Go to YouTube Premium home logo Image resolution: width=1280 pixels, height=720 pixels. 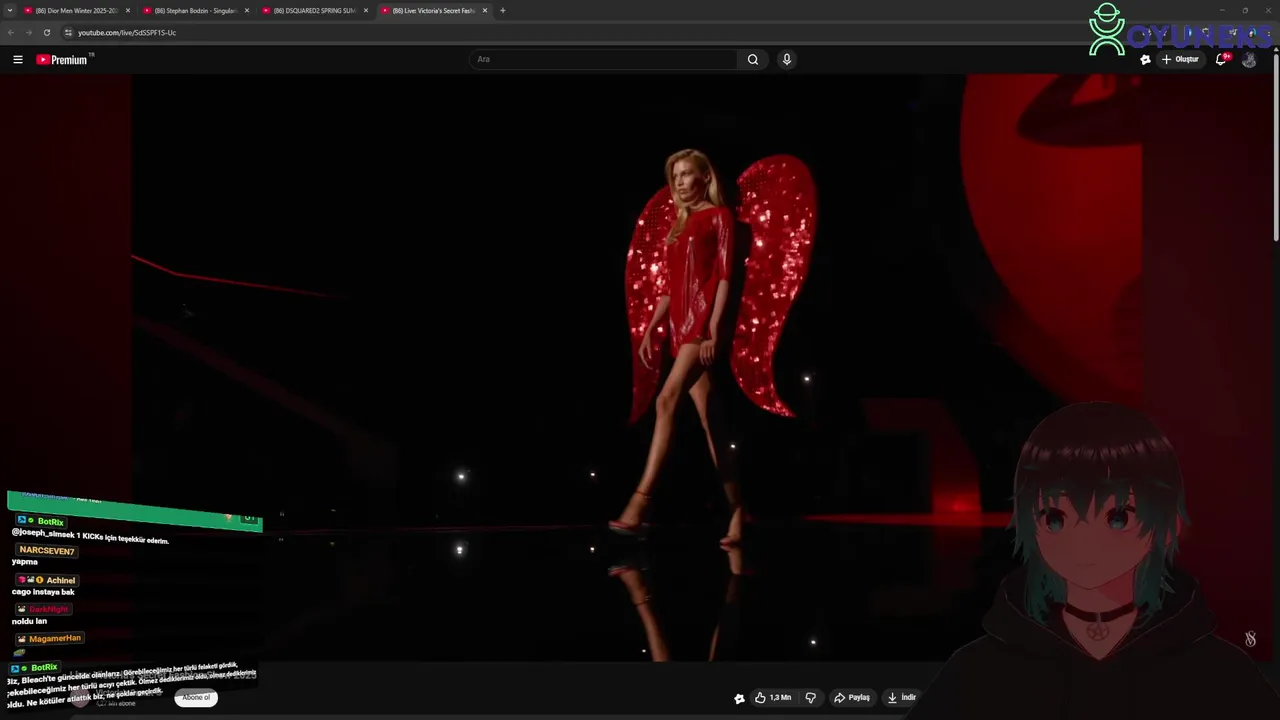coord(64,60)
